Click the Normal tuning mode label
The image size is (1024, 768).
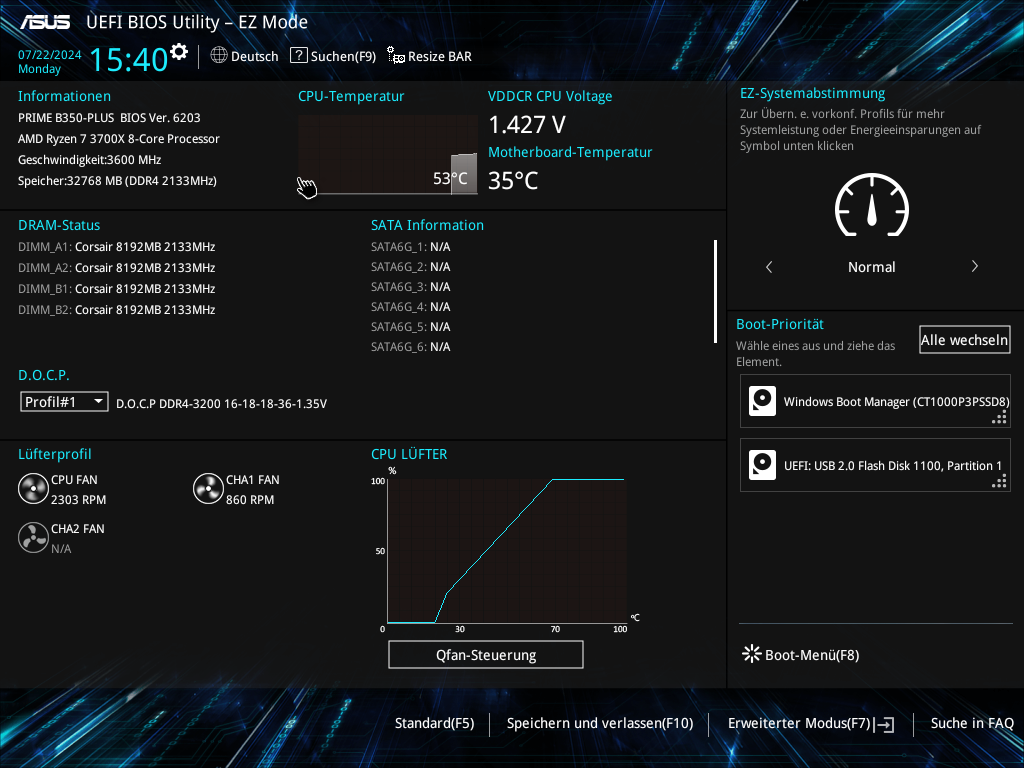pyautogui.click(x=872, y=267)
